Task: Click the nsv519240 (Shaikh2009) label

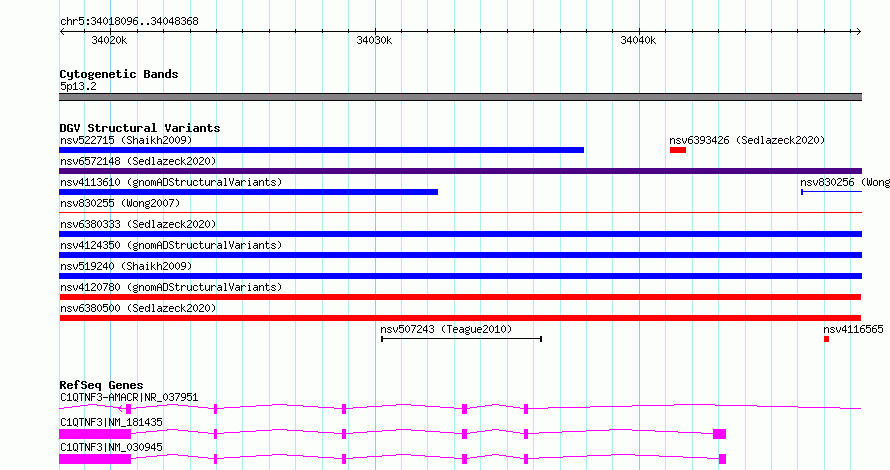Action: (126, 266)
